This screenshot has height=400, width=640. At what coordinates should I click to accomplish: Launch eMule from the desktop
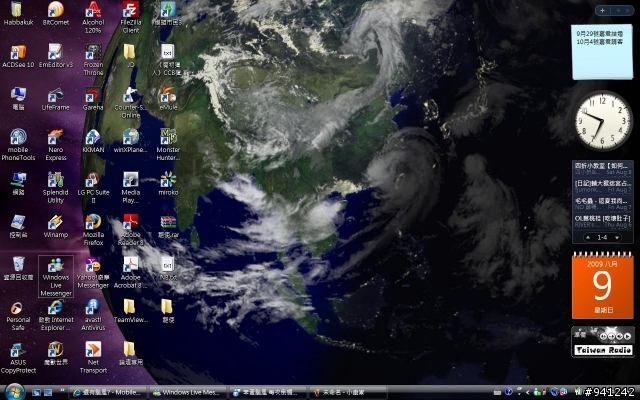coord(168,99)
